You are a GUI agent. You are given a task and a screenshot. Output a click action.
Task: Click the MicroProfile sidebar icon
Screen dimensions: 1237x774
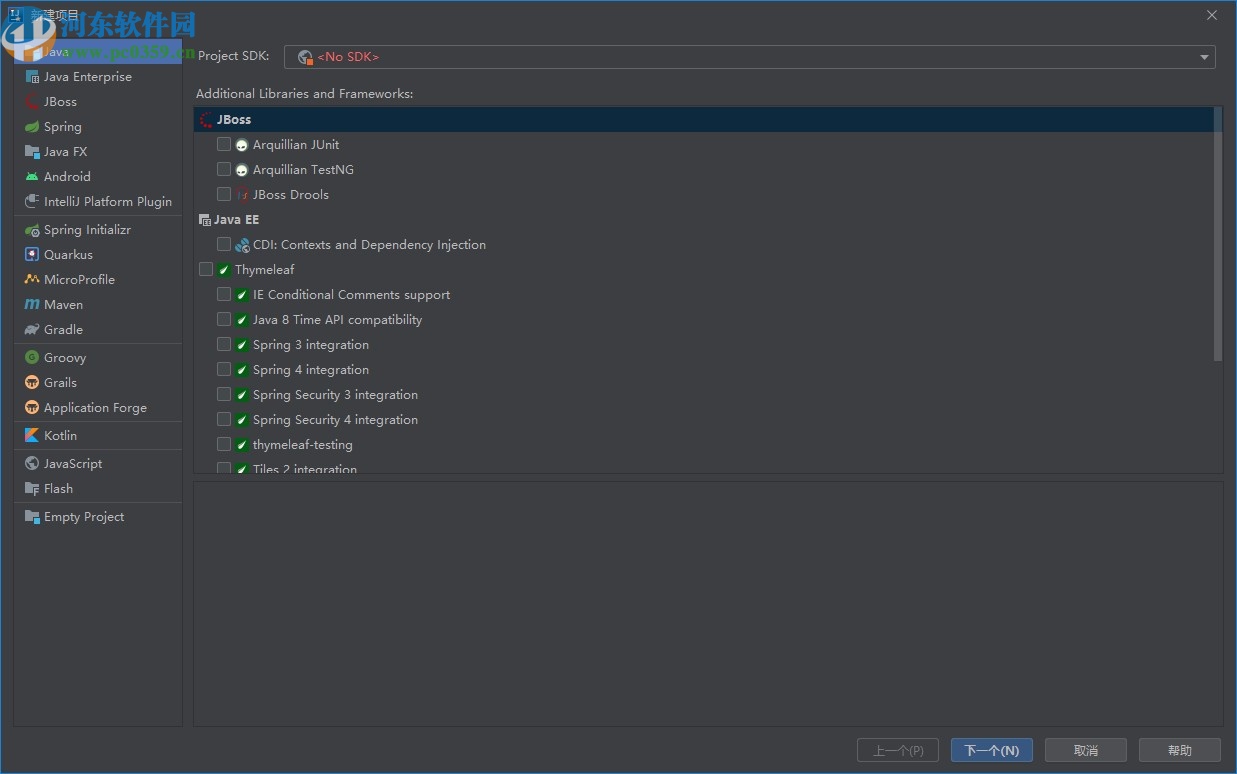31,279
